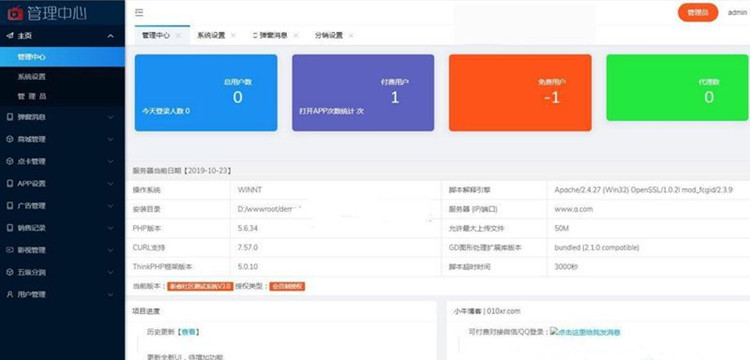Click the 影视管理 video icon

tap(10, 250)
